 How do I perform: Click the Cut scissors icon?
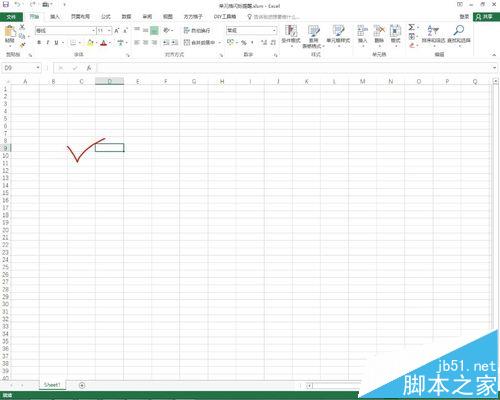[22, 27]
